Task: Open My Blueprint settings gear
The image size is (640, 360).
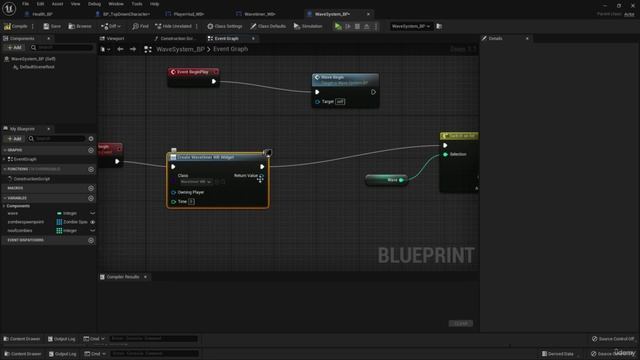Action: 91,139
